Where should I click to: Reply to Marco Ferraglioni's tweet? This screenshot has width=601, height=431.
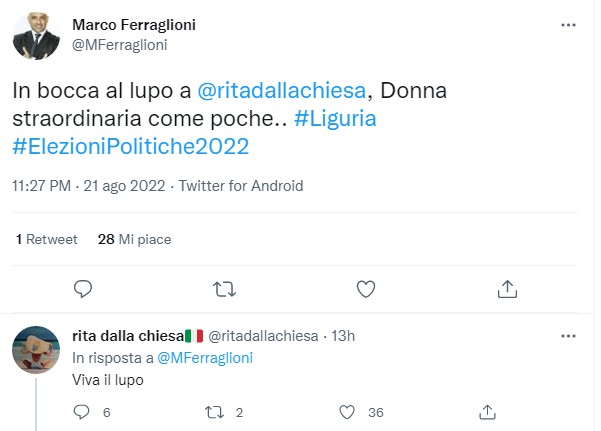point(84,289)
